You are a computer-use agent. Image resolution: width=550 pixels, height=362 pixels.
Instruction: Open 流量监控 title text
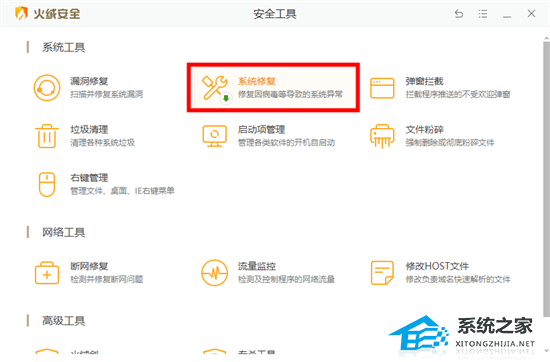(x=257, y=266)
